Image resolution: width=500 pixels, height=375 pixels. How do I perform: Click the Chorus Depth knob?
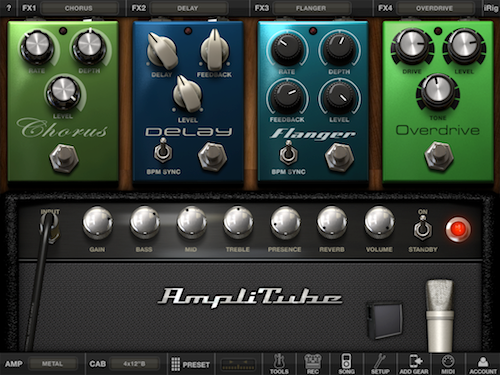(89, 47)
